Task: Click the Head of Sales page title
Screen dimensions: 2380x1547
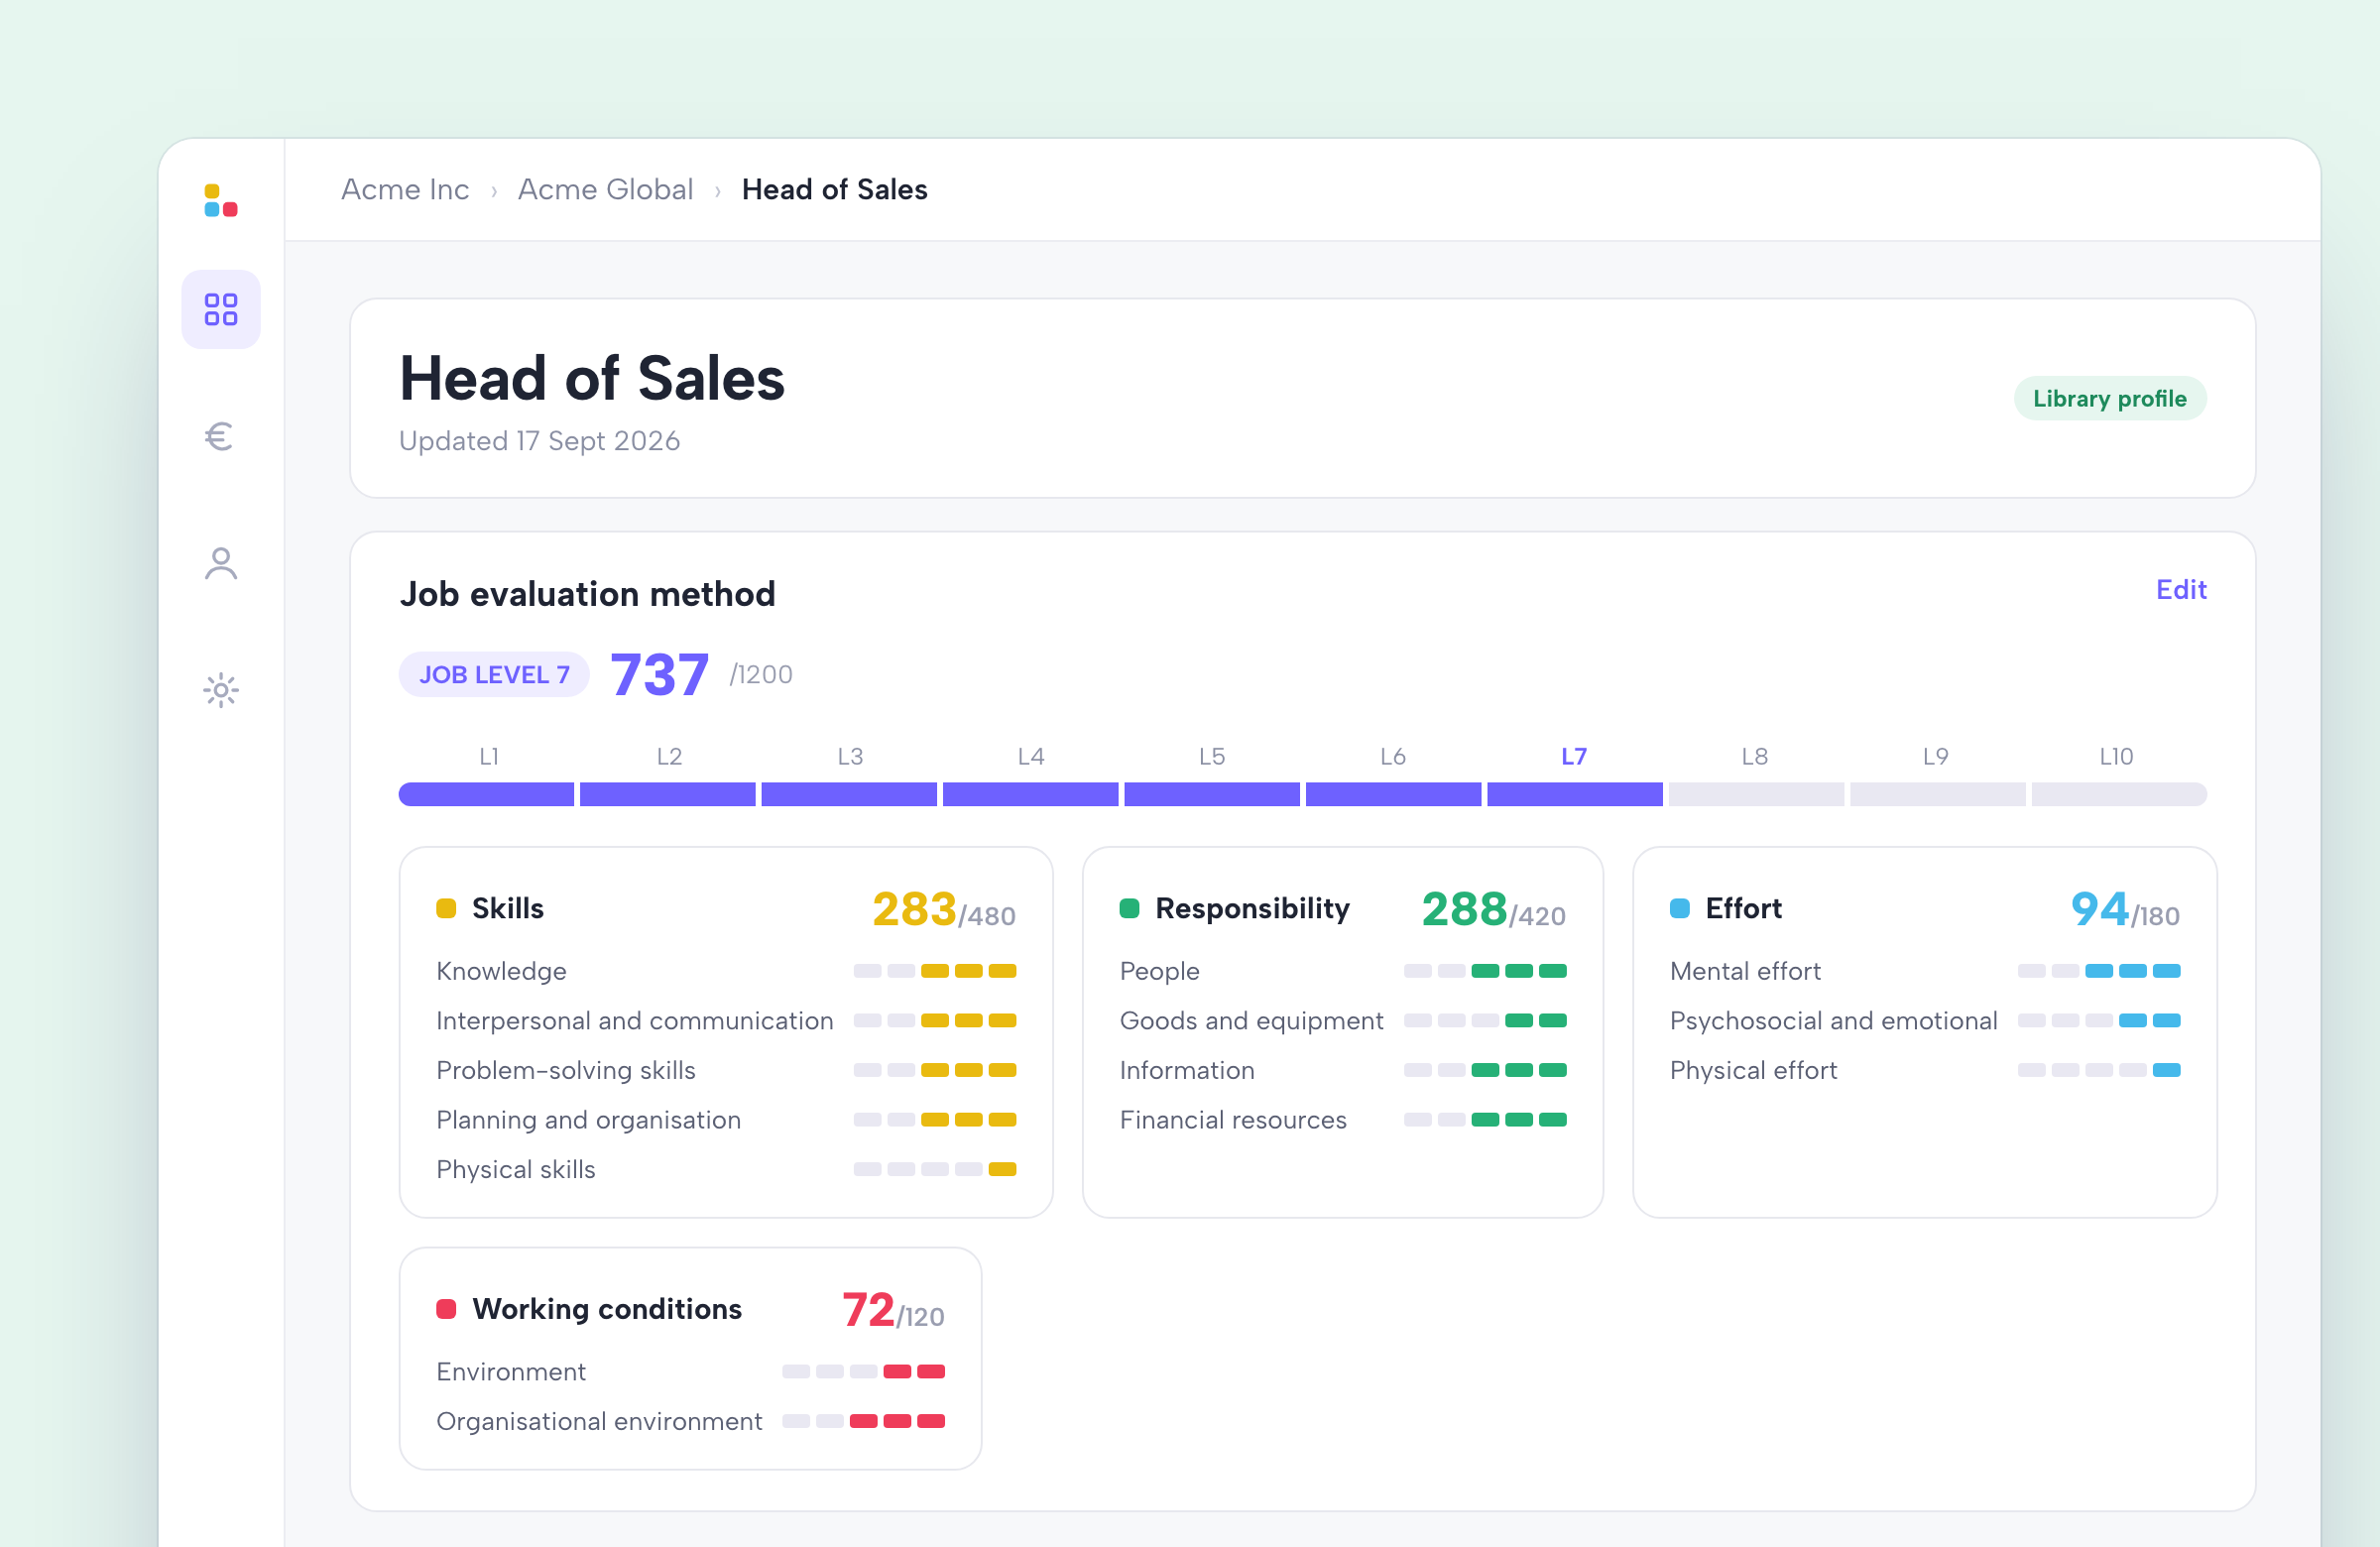Action: coord(592,379)
